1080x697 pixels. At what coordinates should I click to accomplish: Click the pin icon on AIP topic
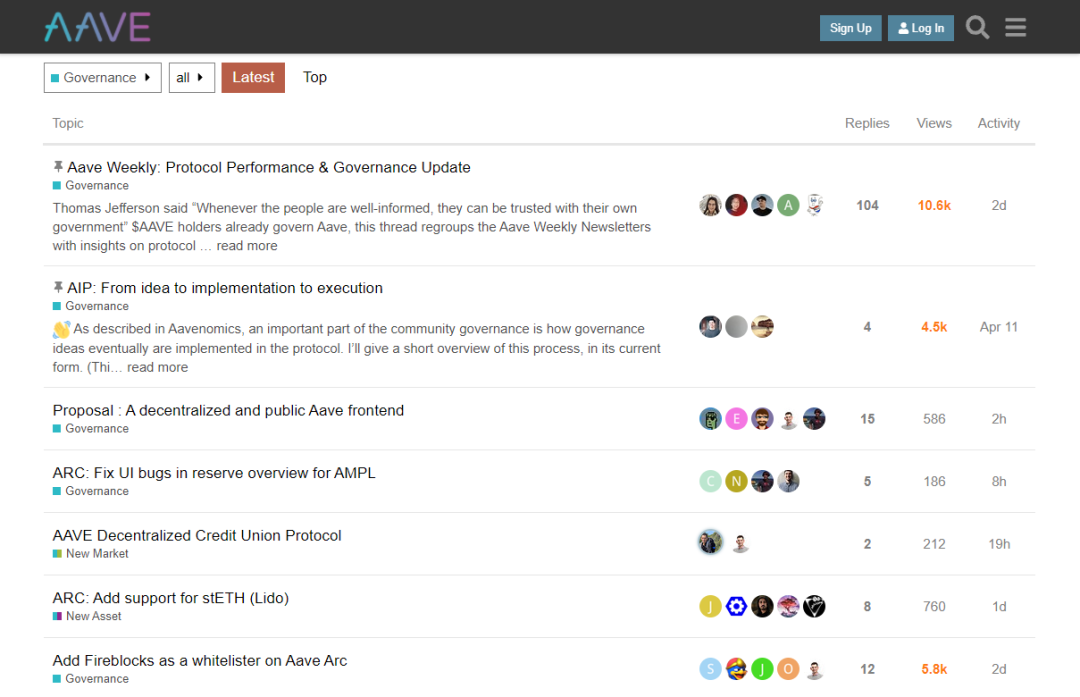coord(58,287)
